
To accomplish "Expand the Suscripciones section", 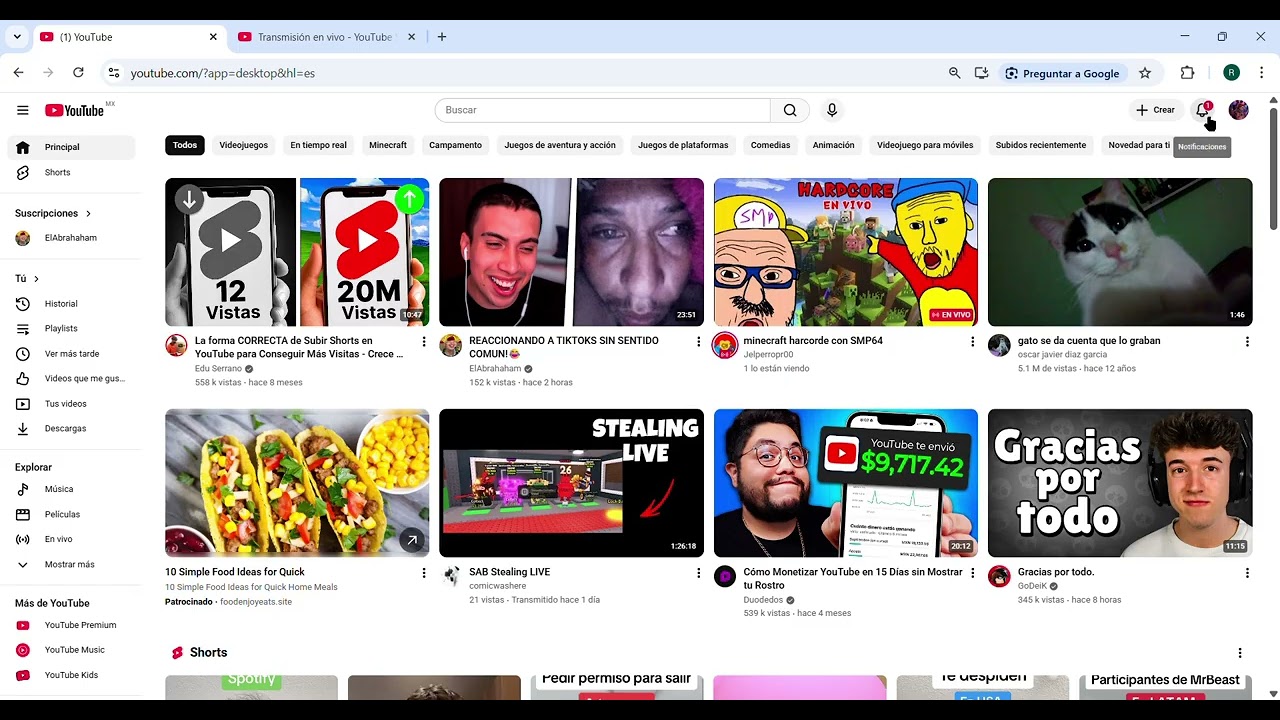I will coord(53,213).
